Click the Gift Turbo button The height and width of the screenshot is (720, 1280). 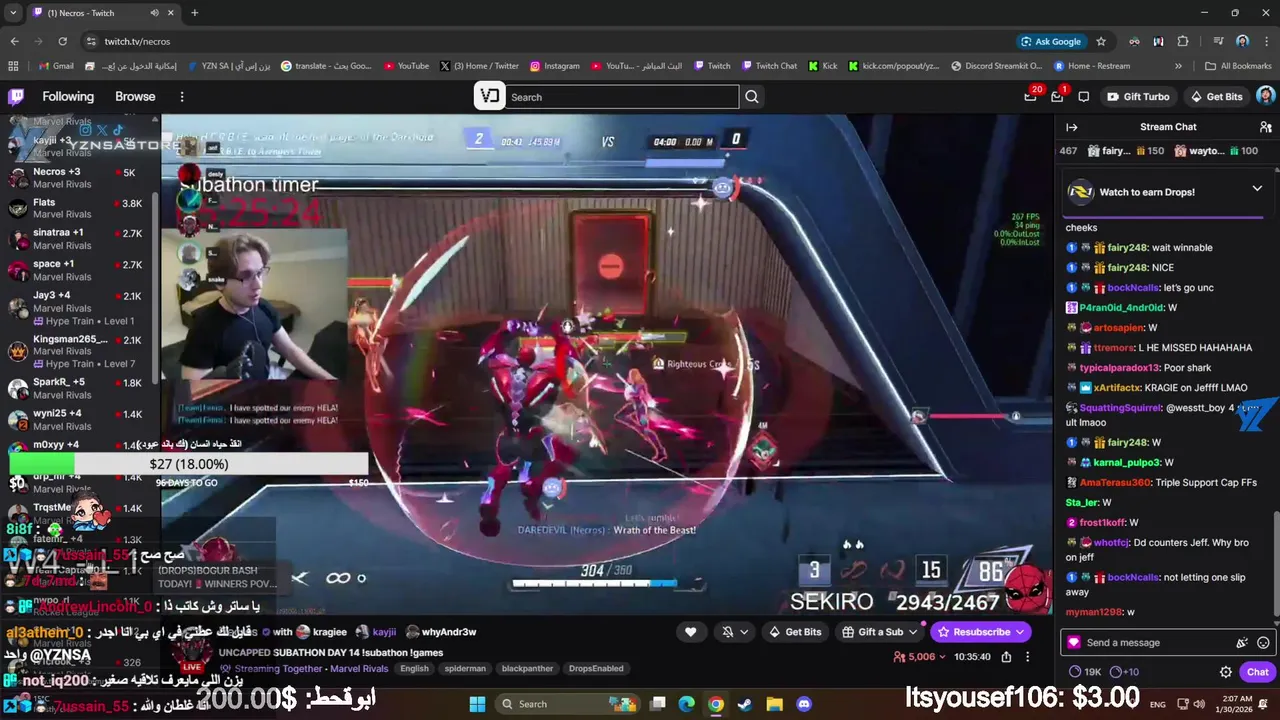pos(1138,97)
